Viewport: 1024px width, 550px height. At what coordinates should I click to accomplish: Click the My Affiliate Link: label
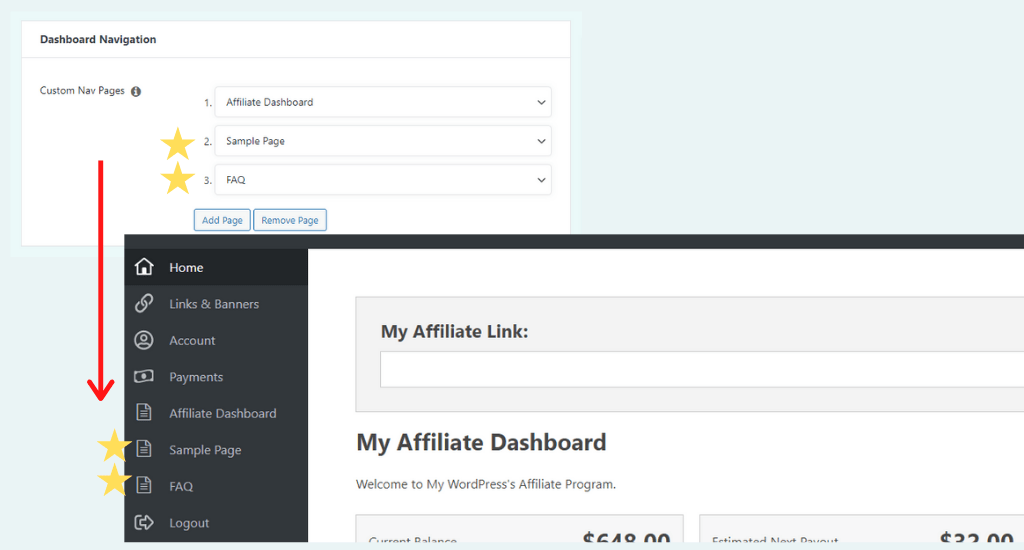tap(455, 332)
